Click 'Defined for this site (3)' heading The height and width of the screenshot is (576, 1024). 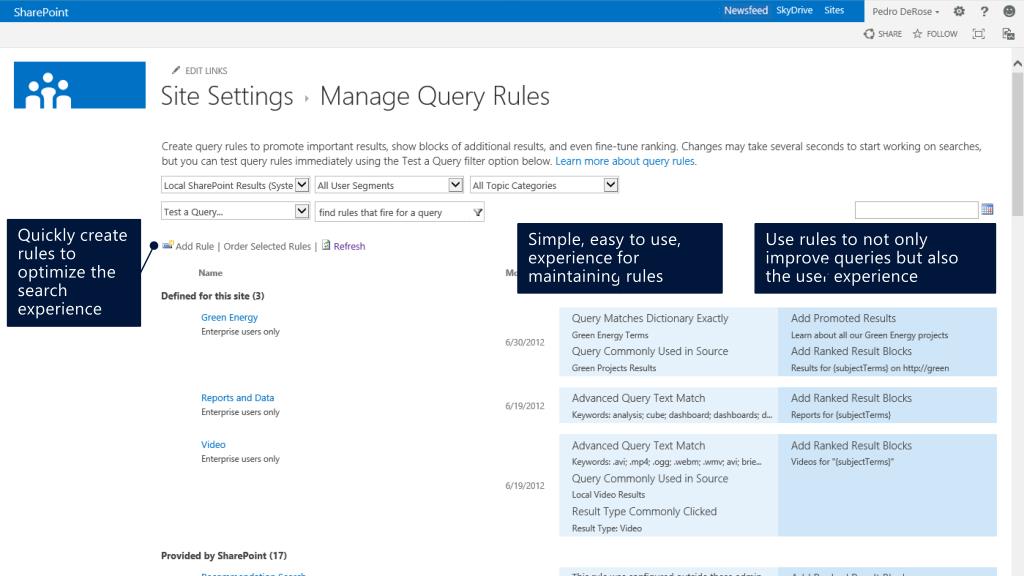(213, 296)
